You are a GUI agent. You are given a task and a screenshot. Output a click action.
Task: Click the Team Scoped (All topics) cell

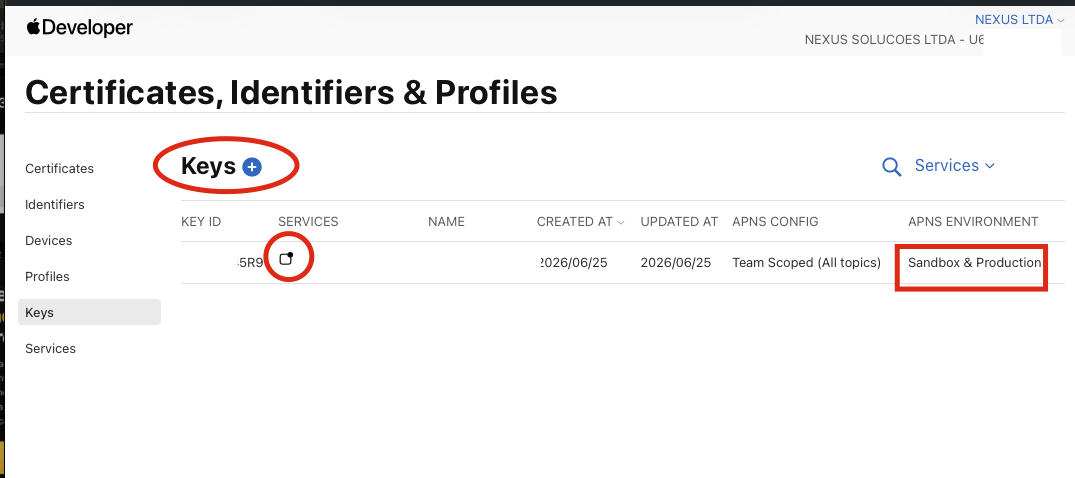(806, 263)
